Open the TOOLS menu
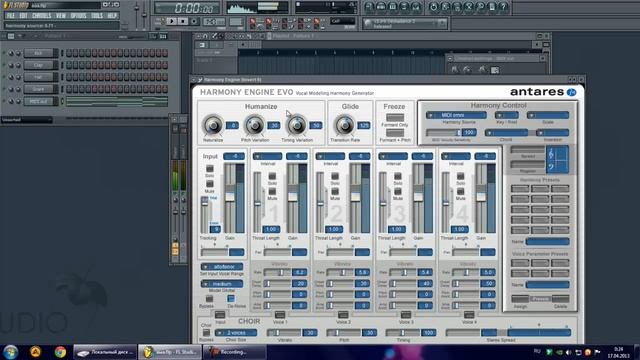640x360 pixels. (97, 16)
